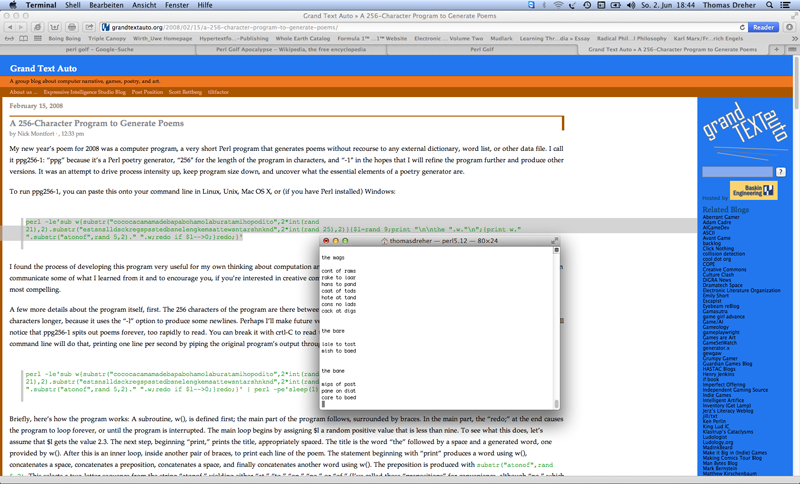Open the Time Machine menu bar icon

pos(587,5)
